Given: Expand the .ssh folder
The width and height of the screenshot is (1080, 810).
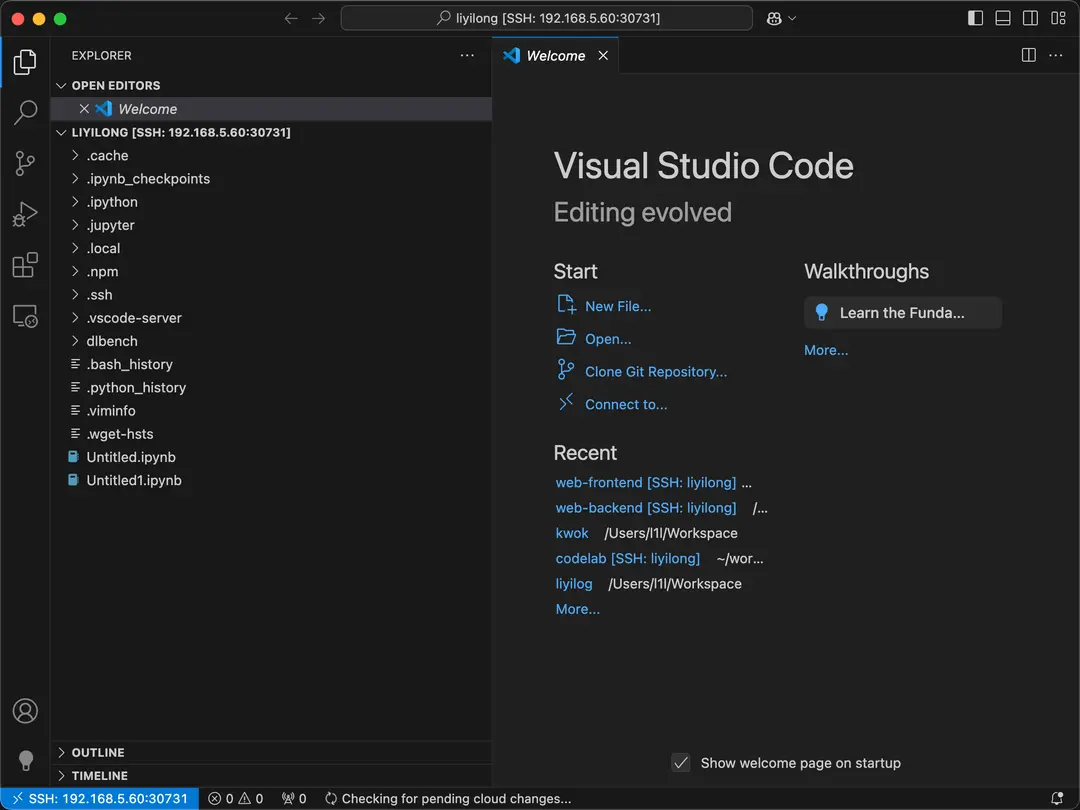Looking at the screenshot, I should click(x=271, y=295).
